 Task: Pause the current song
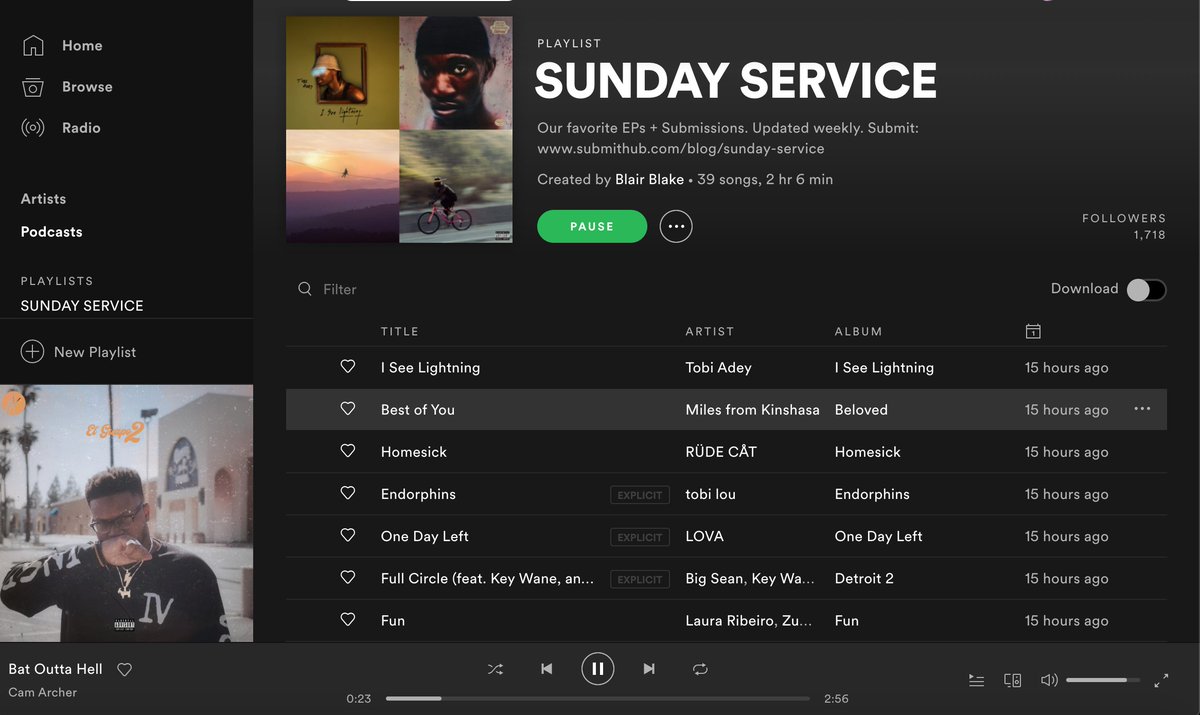[597, 669]
